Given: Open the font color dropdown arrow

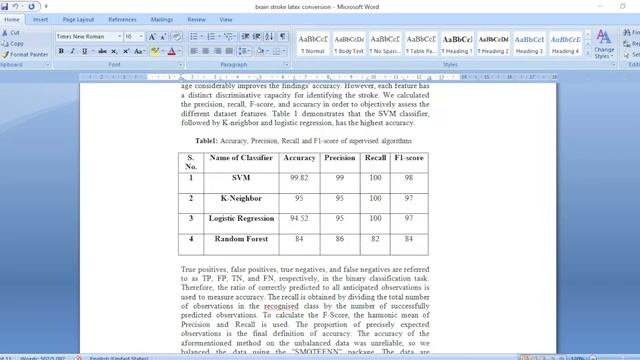Looking at the screenshot, I should tap(180, 51).
